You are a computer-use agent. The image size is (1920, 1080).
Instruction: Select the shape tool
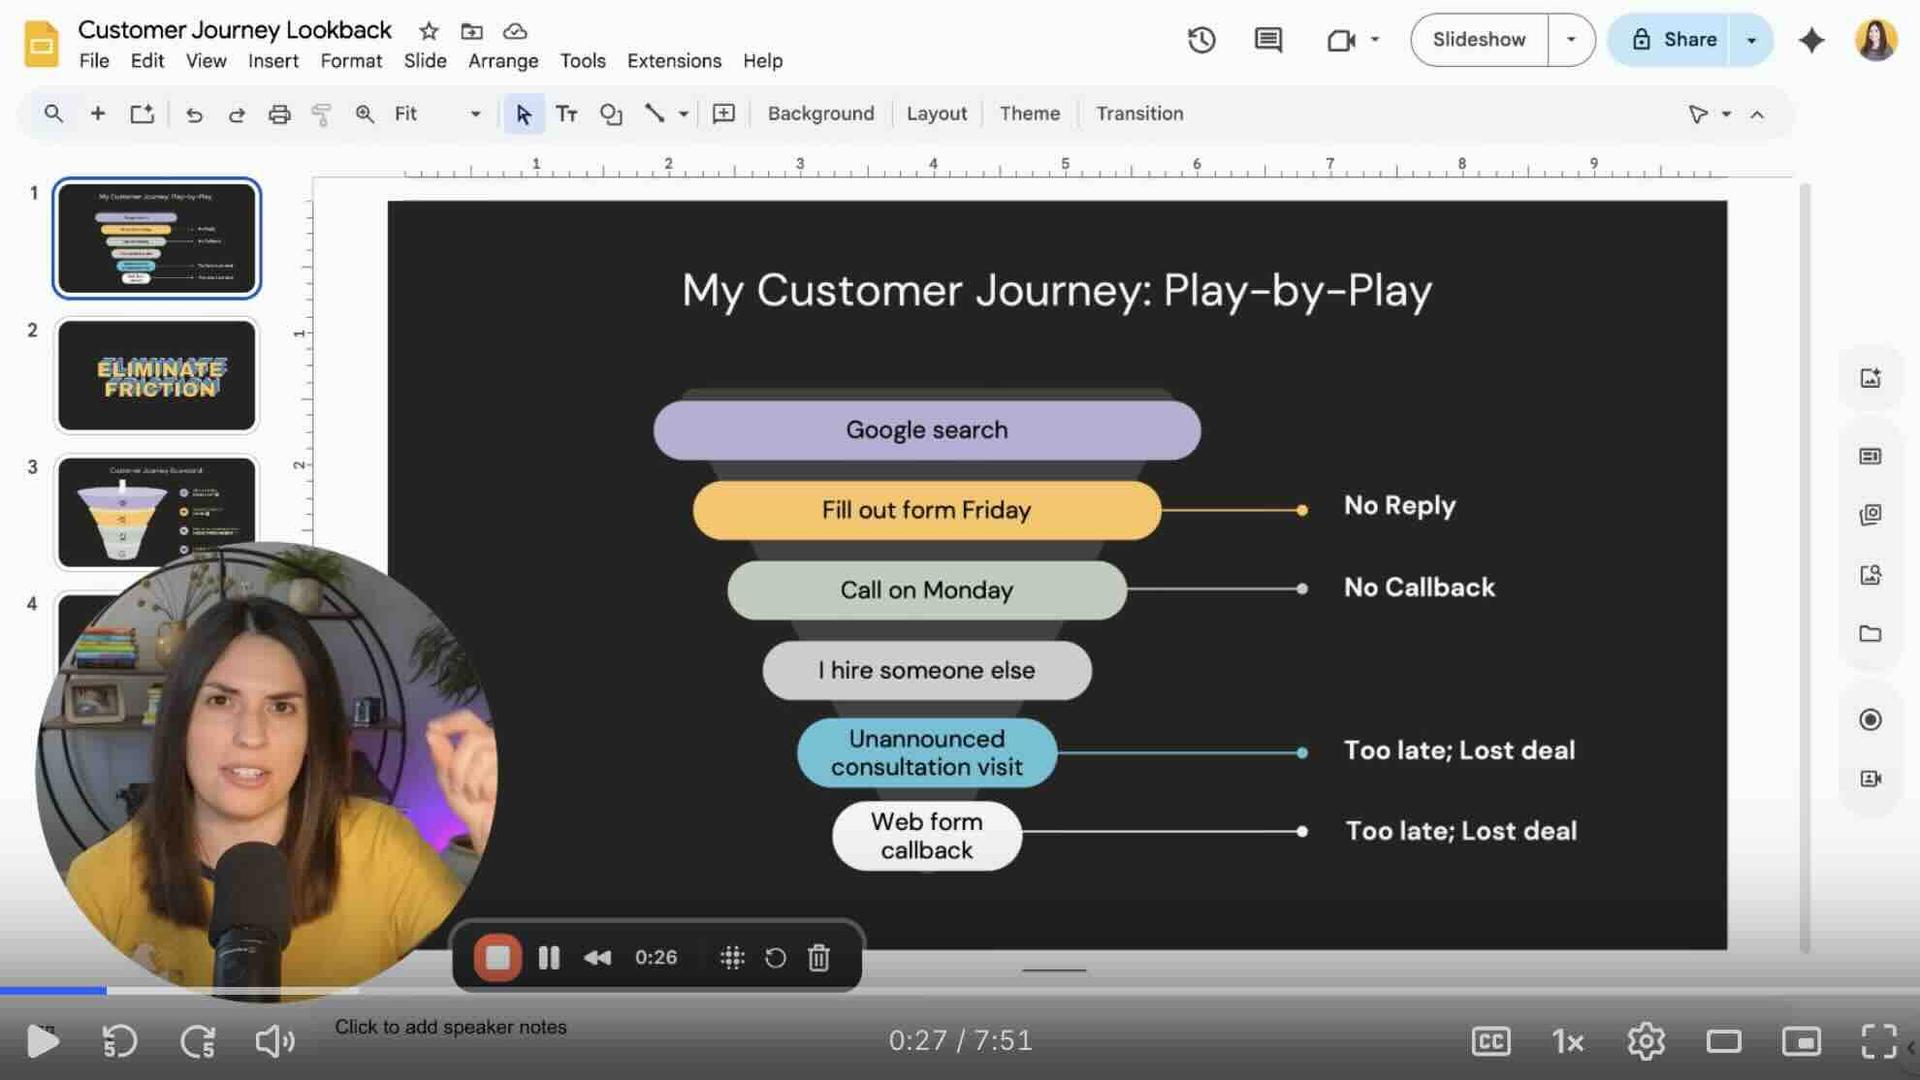(x=611, y=114)
